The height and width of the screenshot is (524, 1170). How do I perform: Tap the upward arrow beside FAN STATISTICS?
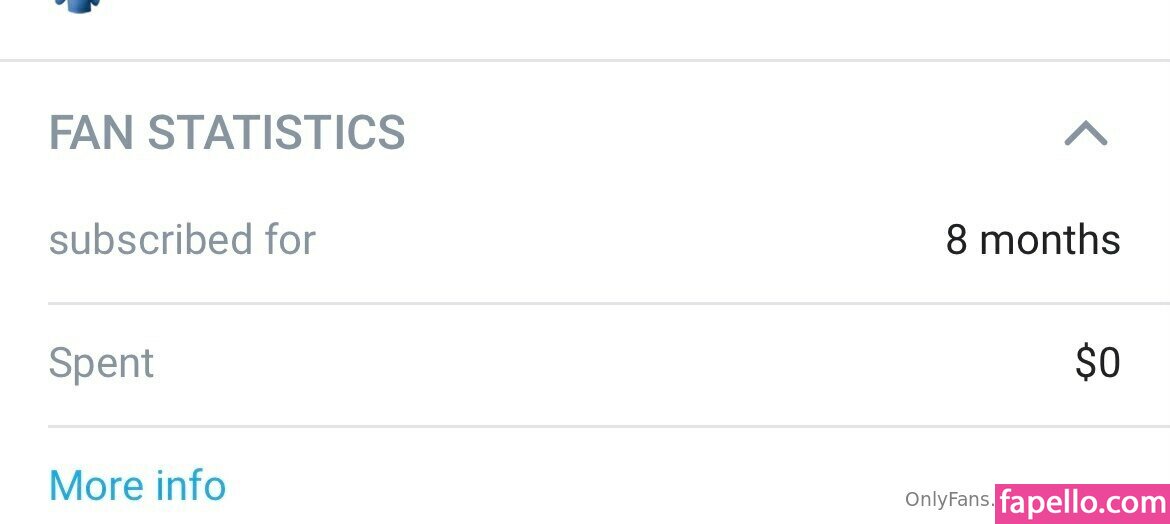click(x=1086, y=133)
